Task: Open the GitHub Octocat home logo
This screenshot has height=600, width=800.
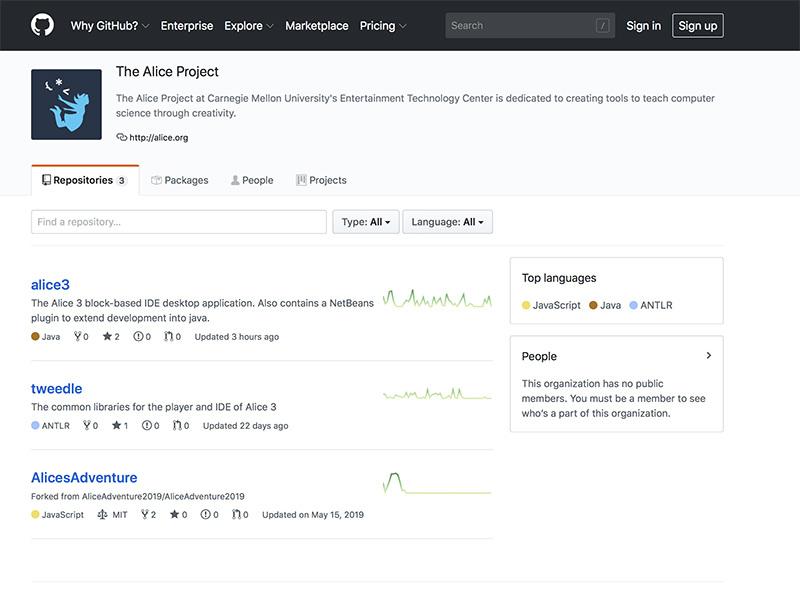Action: pos(42,25)
